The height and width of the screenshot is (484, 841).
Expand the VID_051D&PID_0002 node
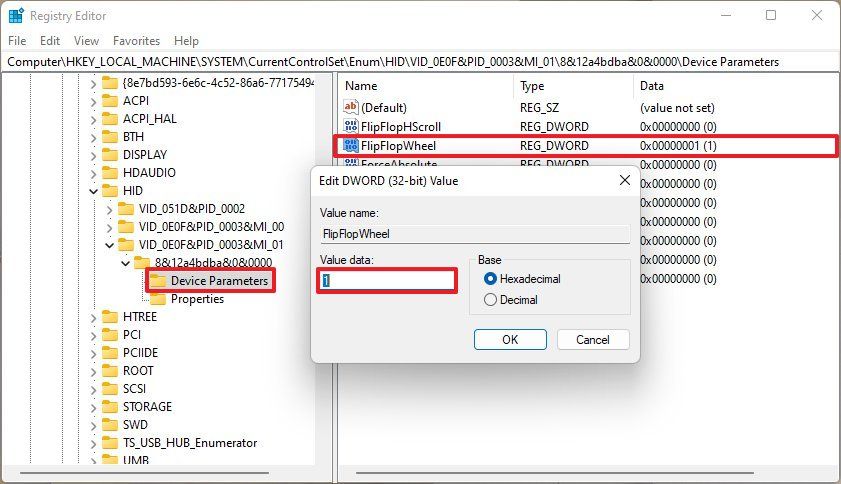109,209
